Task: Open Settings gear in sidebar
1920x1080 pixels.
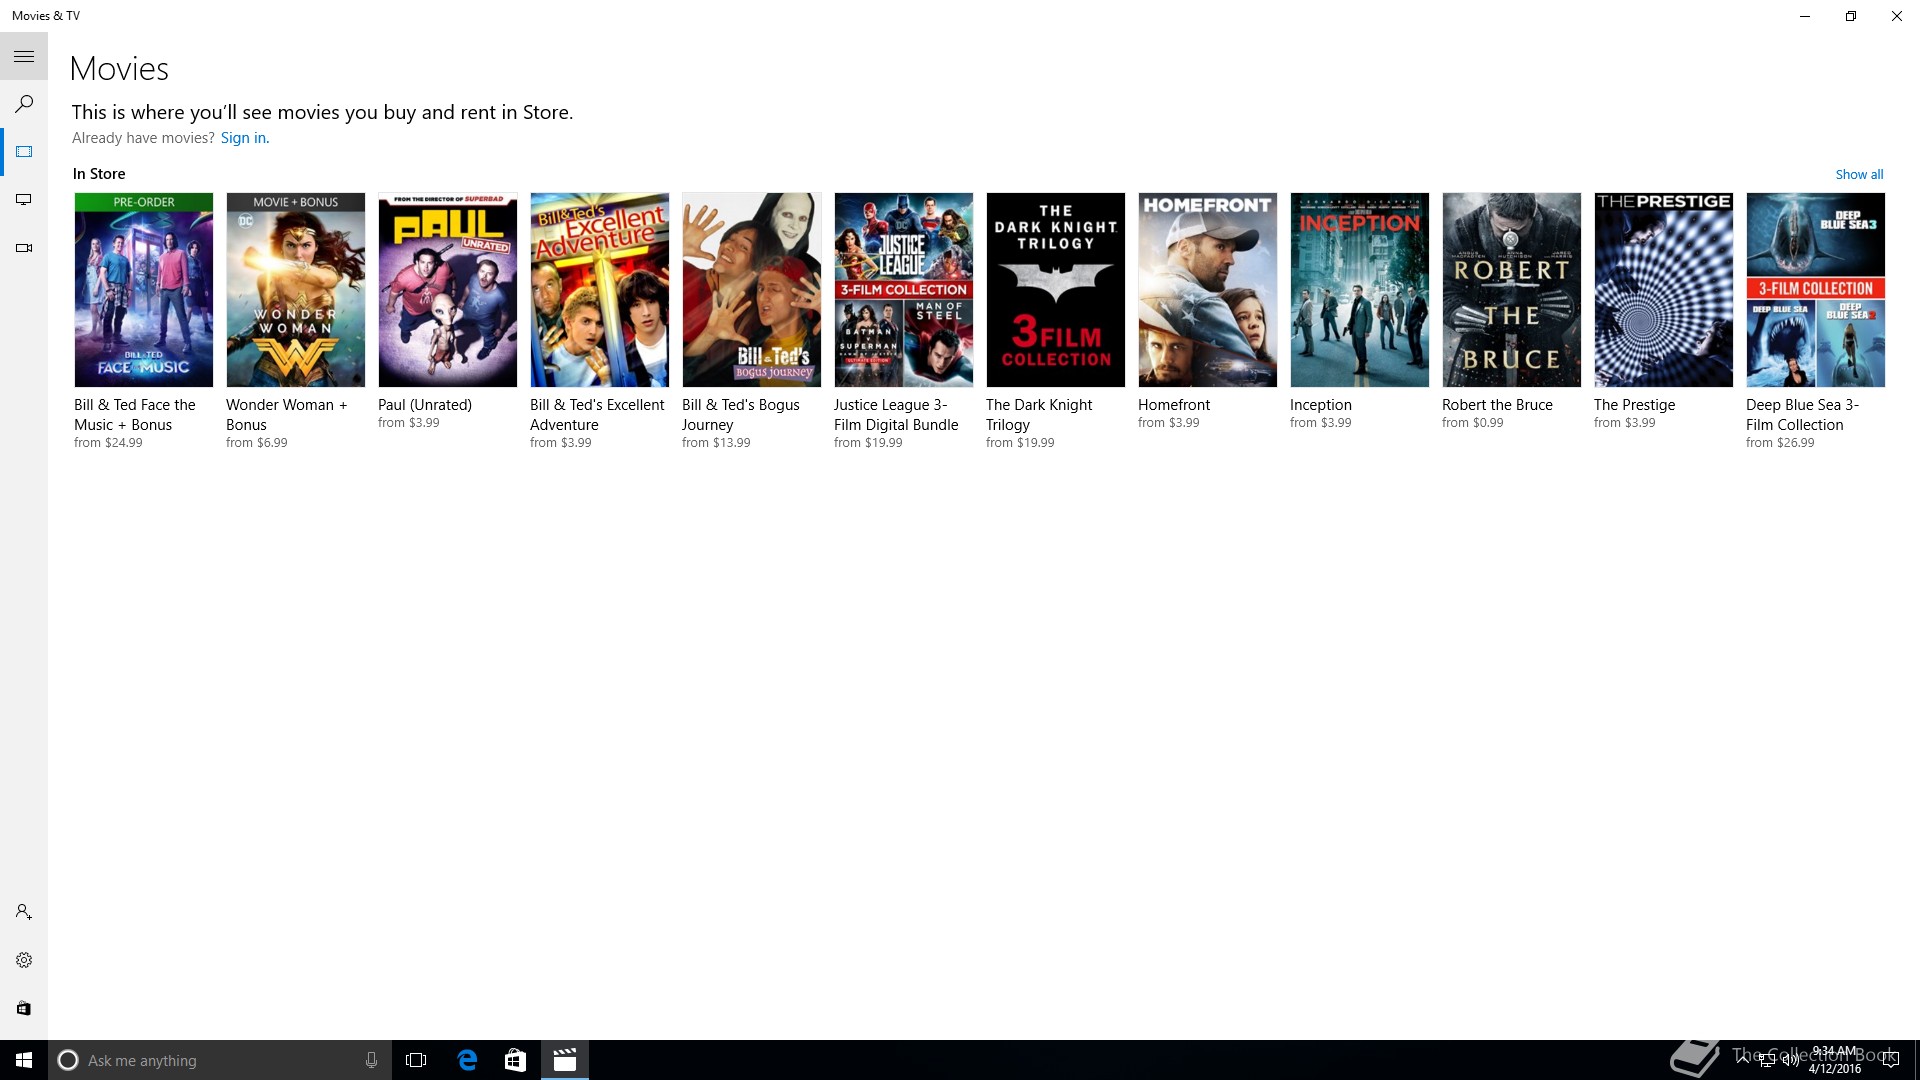Action: (24, 960)
